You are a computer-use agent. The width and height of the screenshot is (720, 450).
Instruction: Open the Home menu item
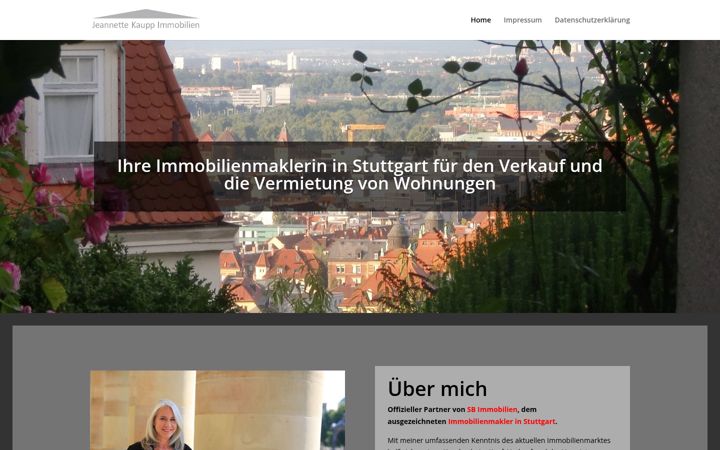[480, 20]
